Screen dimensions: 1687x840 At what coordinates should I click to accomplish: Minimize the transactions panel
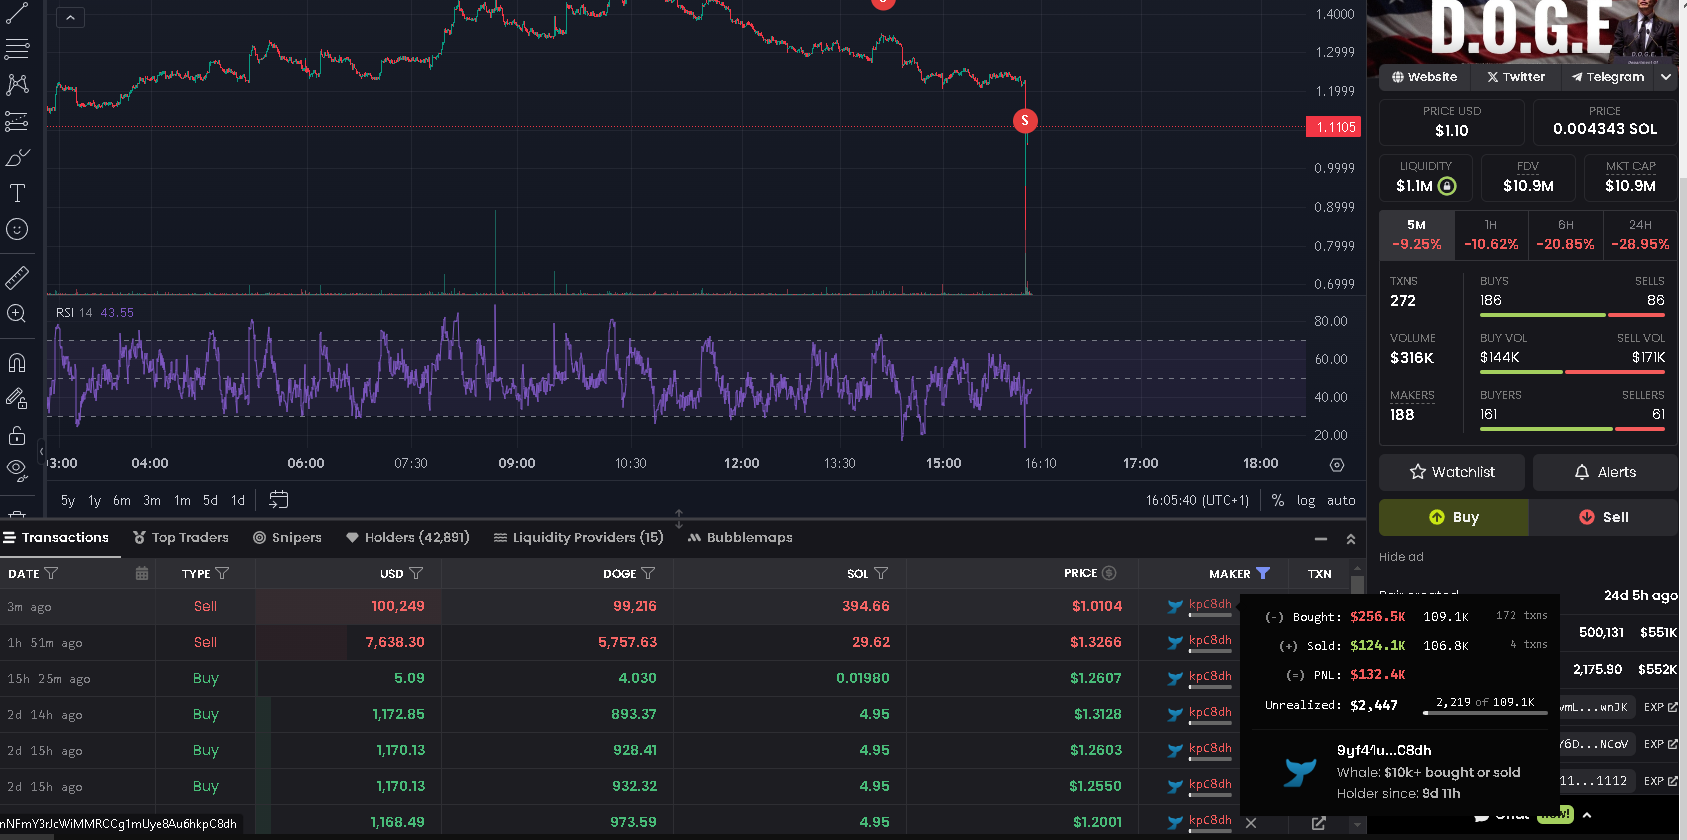pos(1321,539)
